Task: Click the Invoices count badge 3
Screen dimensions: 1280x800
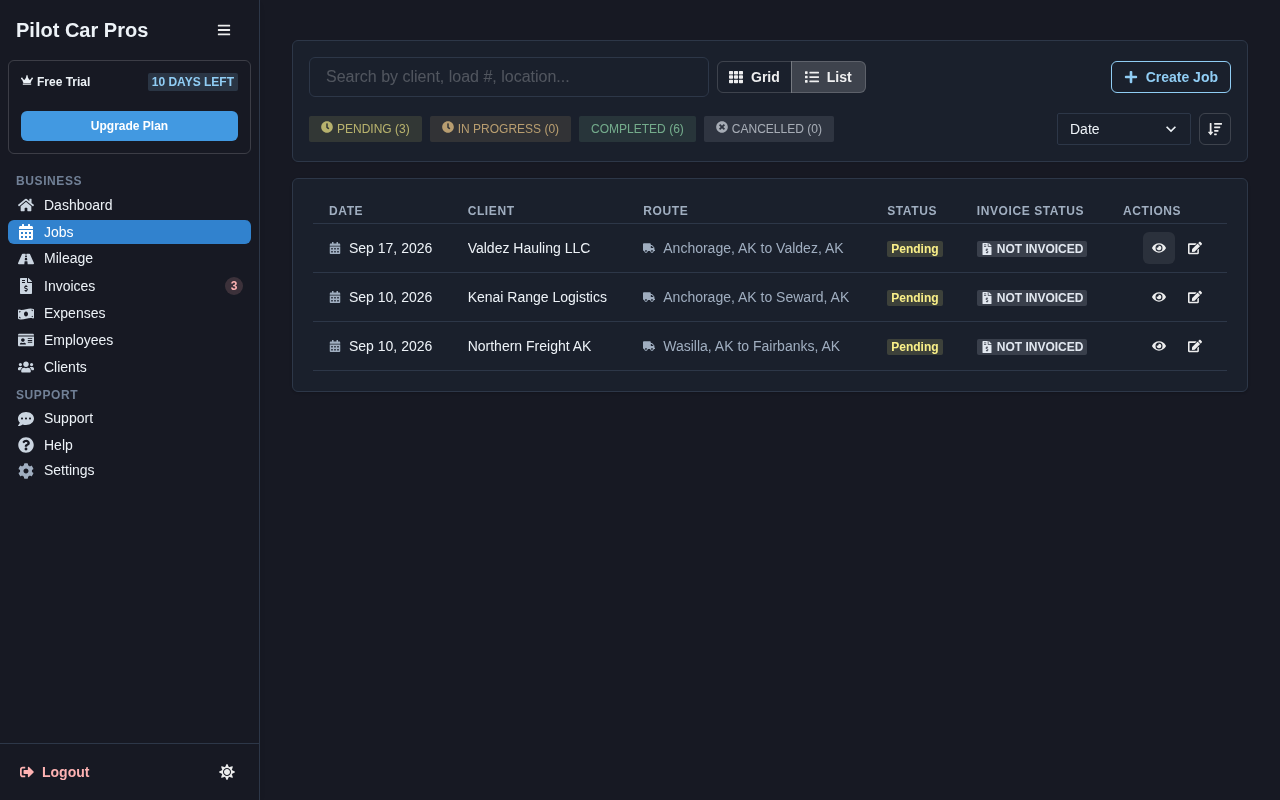Action: tap(234, 286)
